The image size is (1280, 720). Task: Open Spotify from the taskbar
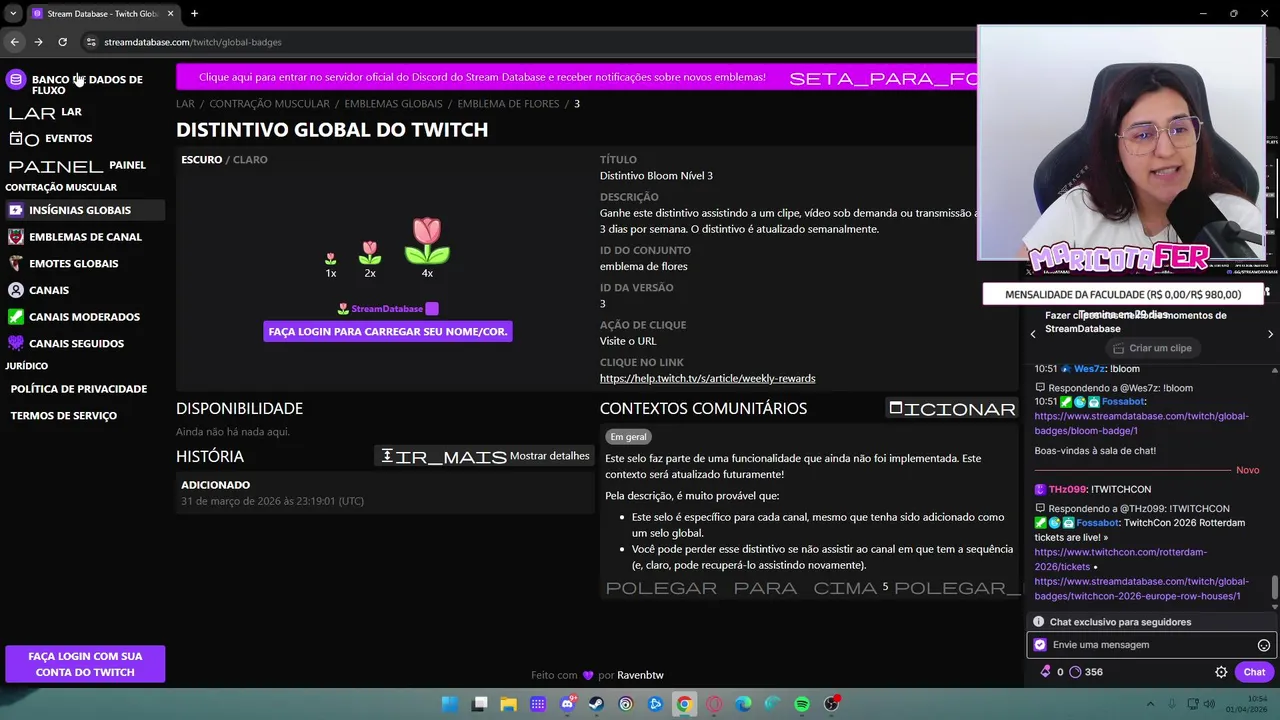[x=802, y=704]
